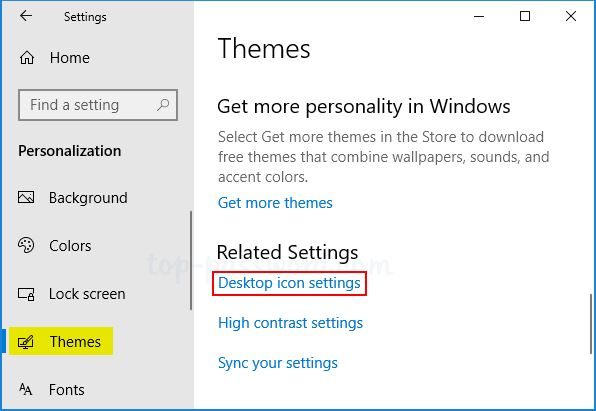Click Sync your settings link

coord(278,363)
